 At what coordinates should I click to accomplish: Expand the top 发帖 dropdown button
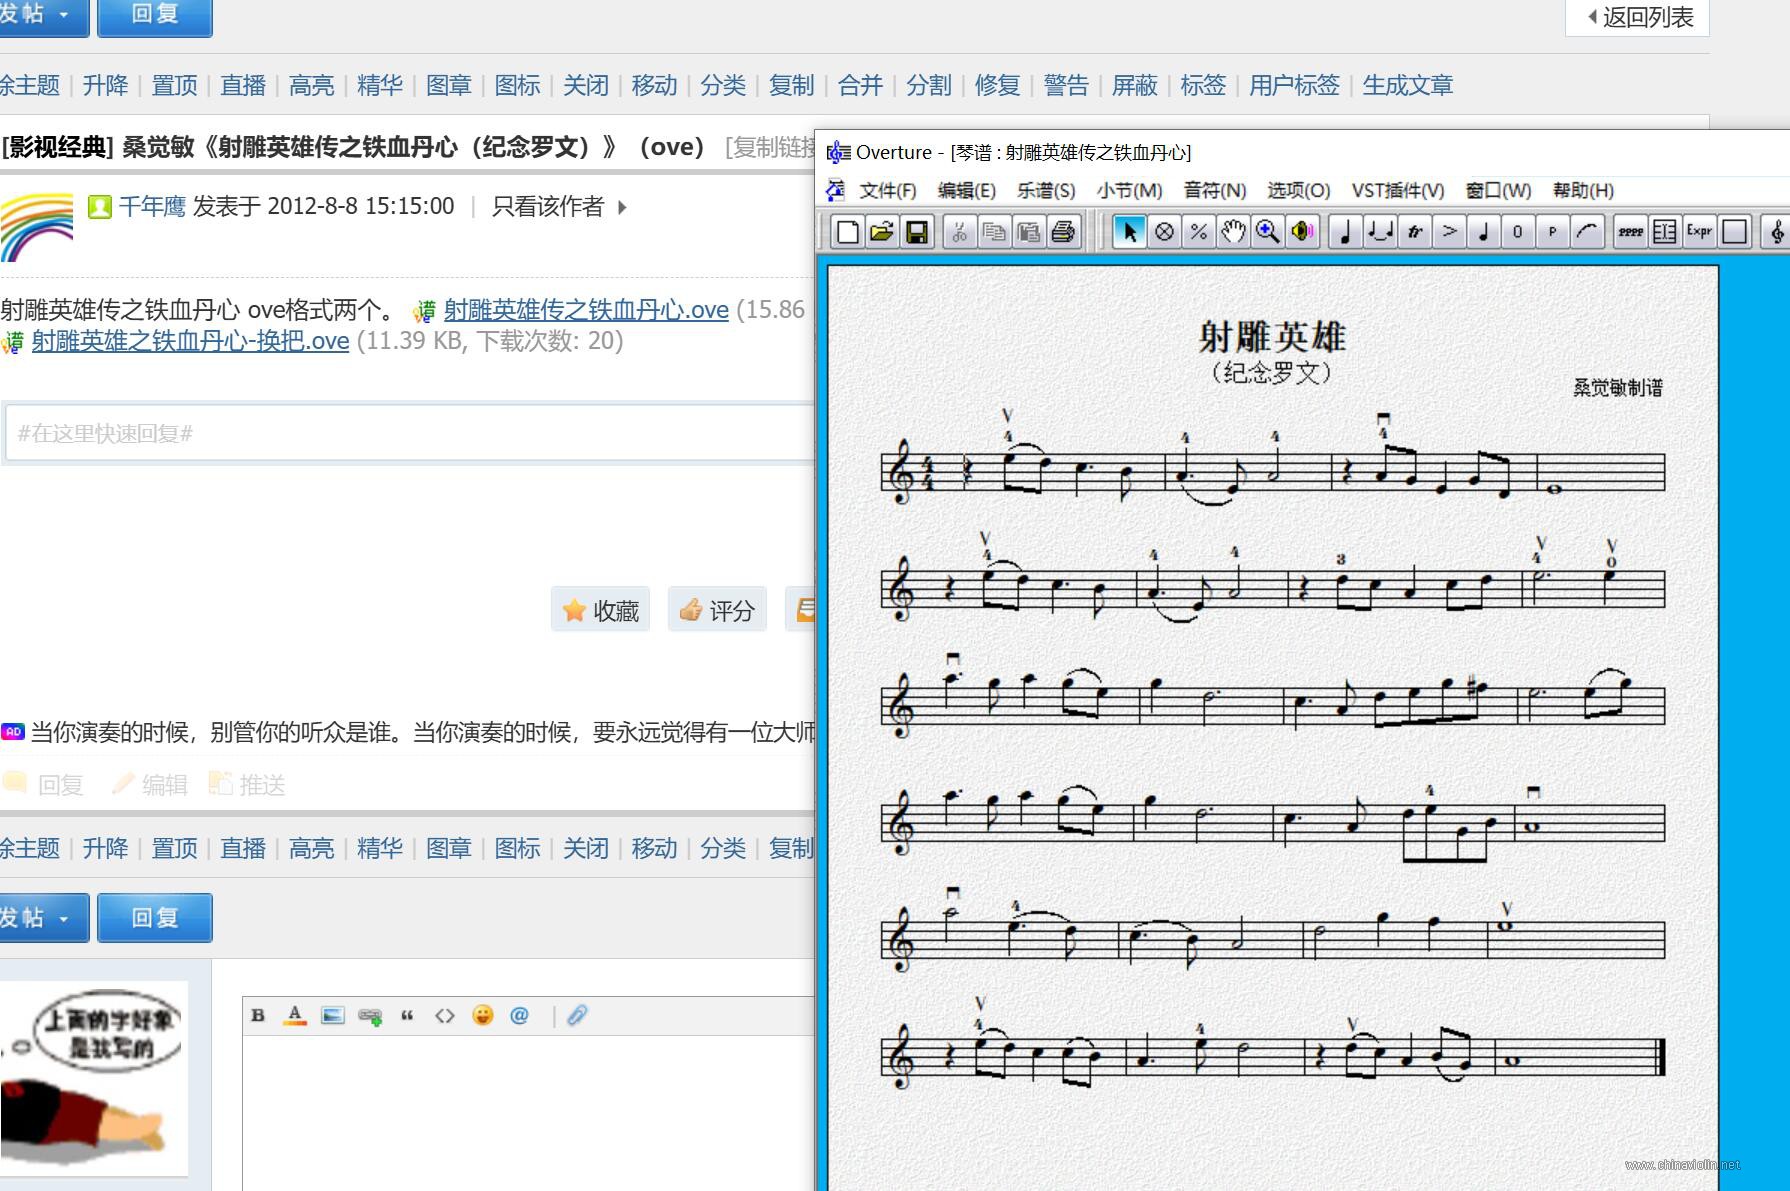click(63, 15)
